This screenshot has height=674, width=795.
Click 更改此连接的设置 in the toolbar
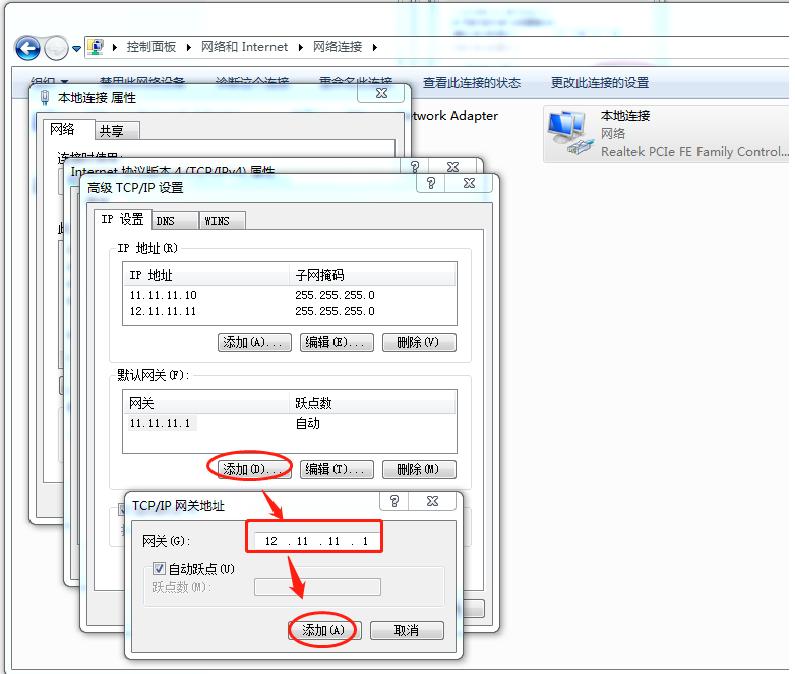600,83
